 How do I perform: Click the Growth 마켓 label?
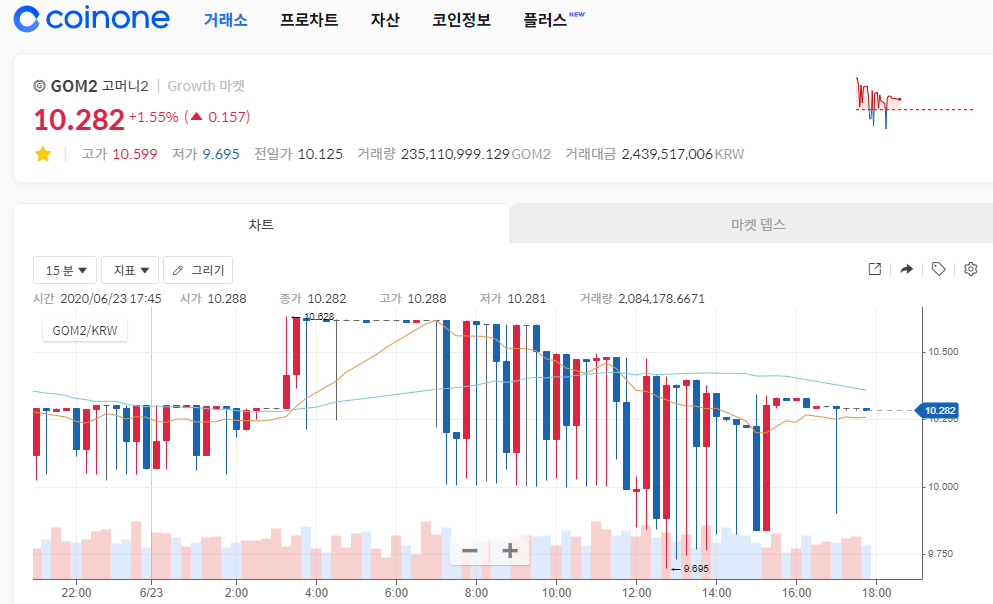[206, 85]
